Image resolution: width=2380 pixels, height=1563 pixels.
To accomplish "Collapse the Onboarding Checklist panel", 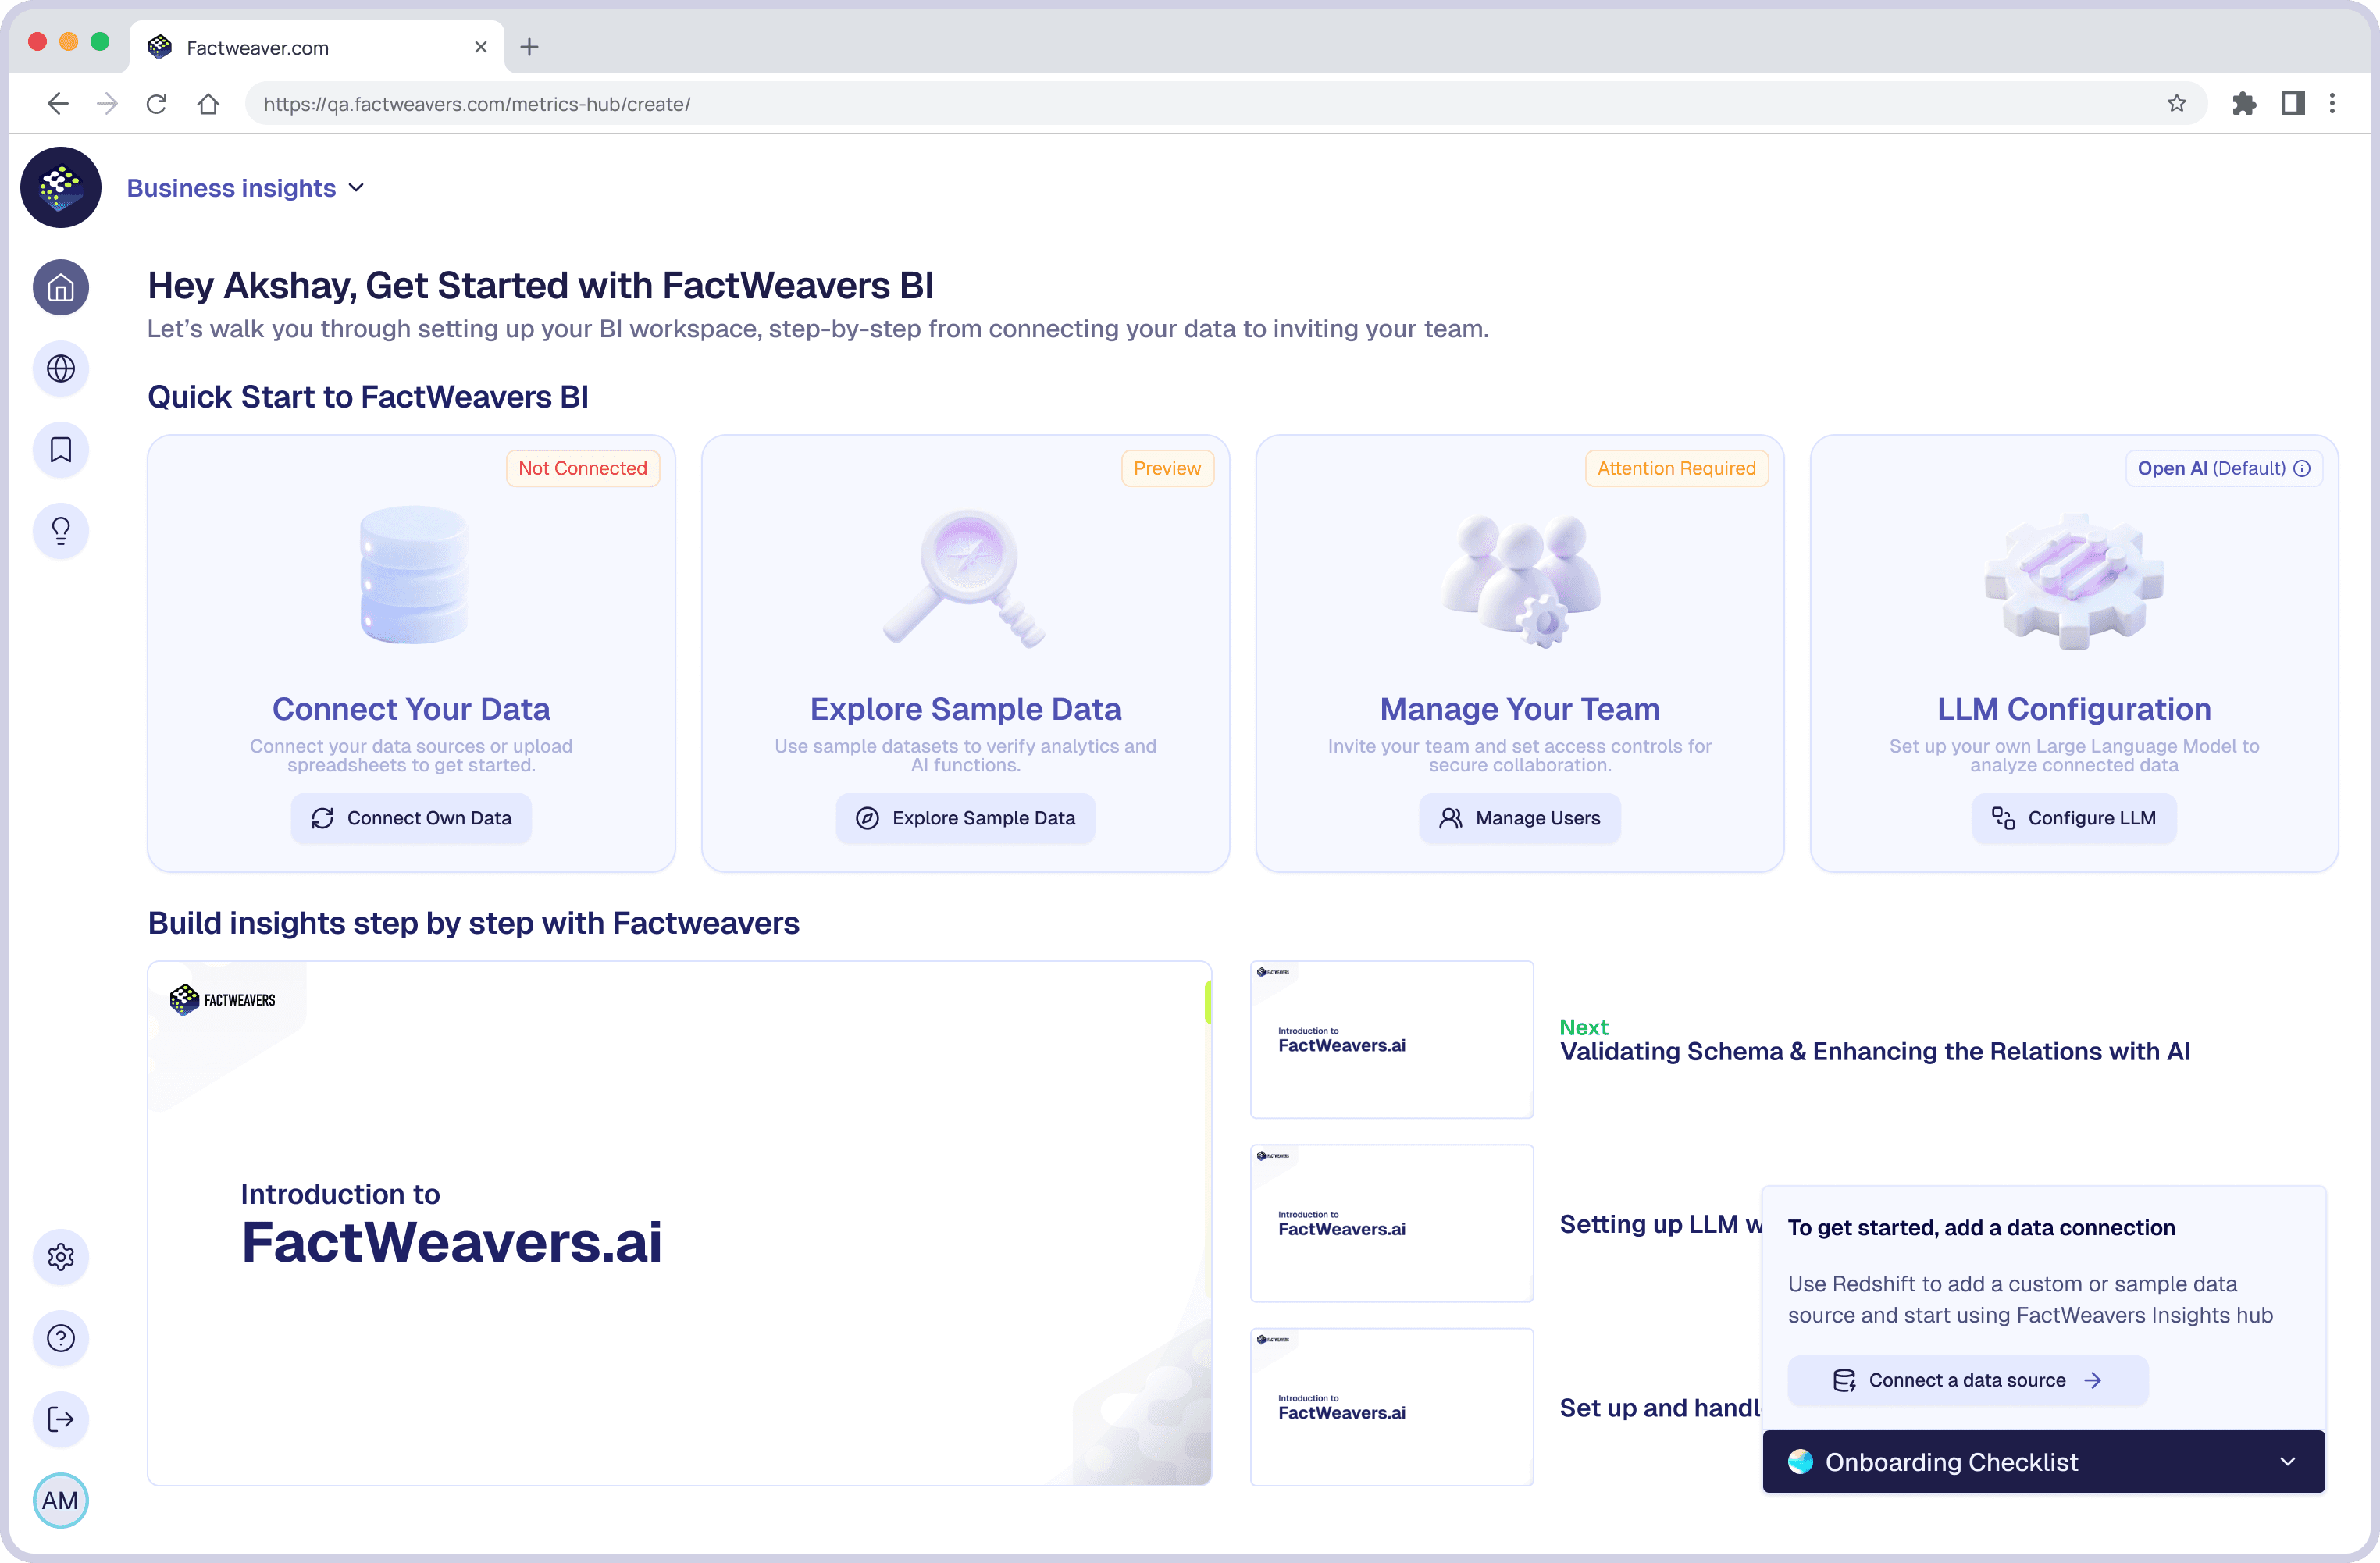I will point(2288,1462).
